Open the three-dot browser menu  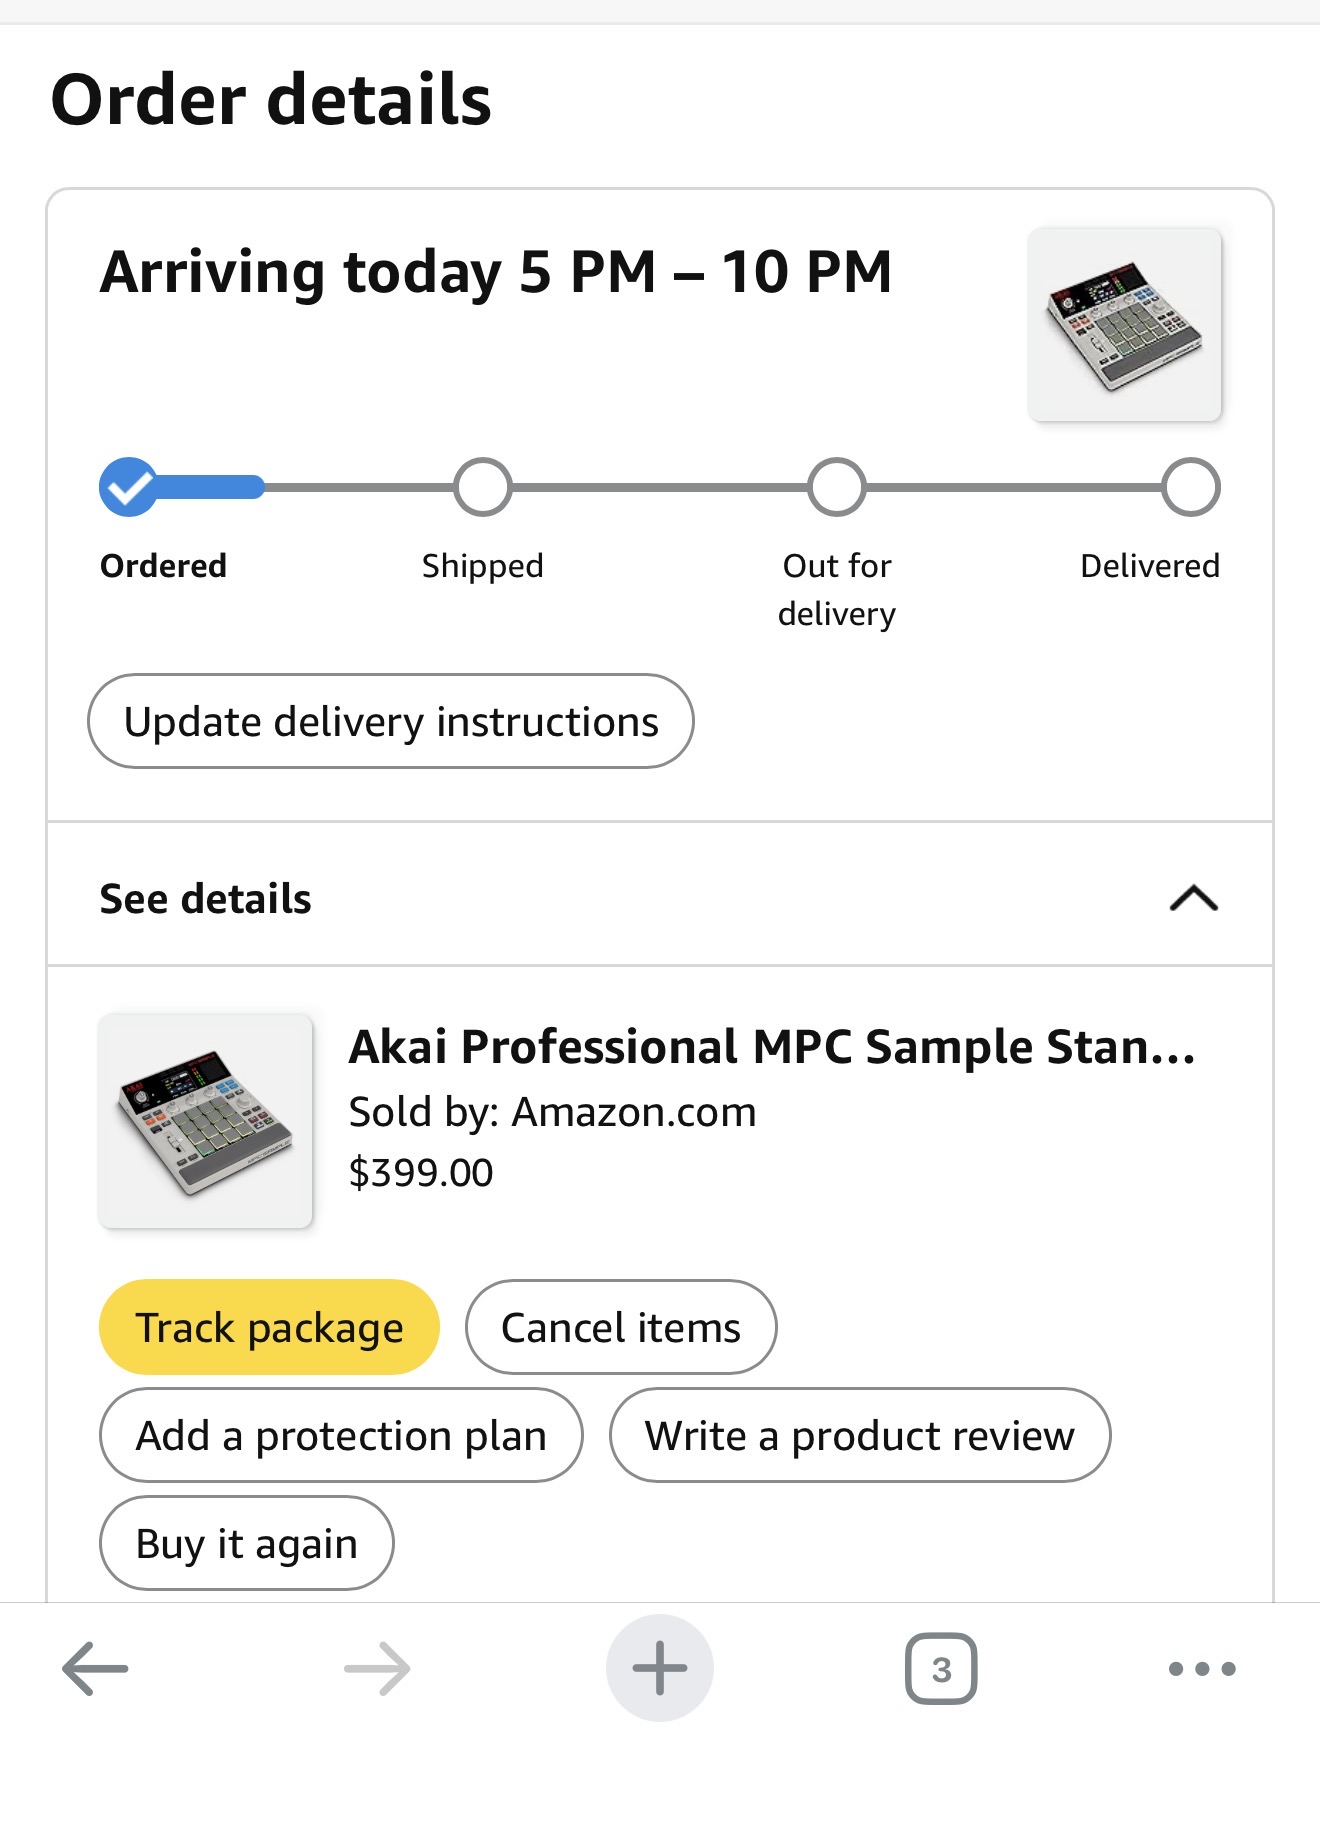(1202, 1668)
